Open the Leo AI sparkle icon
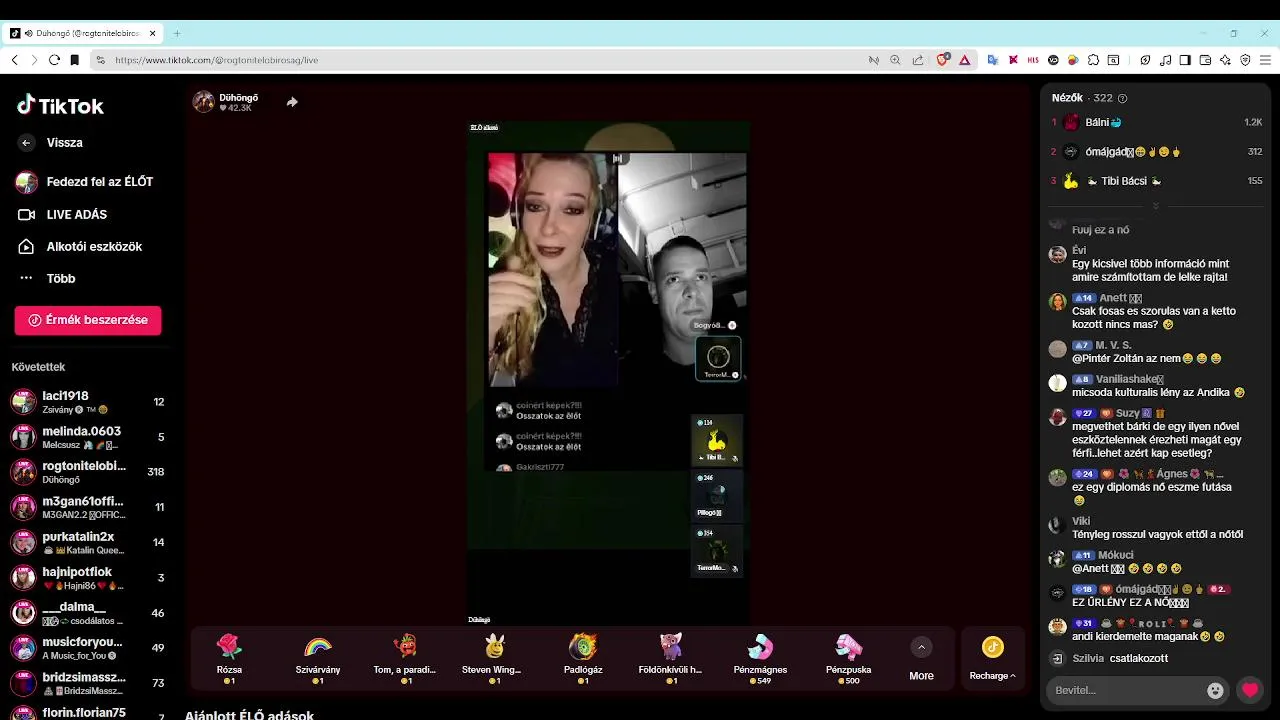Viewport: 1280px width, 720px height. pos(1225,60)
